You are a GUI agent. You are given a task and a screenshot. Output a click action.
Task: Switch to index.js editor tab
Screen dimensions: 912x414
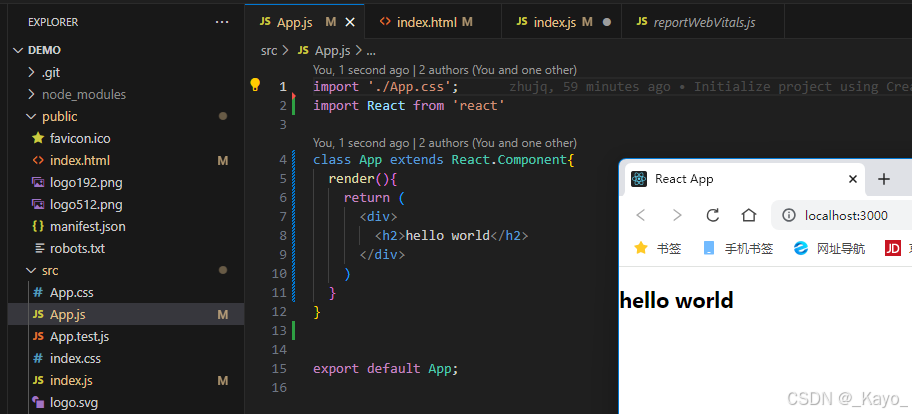(561, 22)
